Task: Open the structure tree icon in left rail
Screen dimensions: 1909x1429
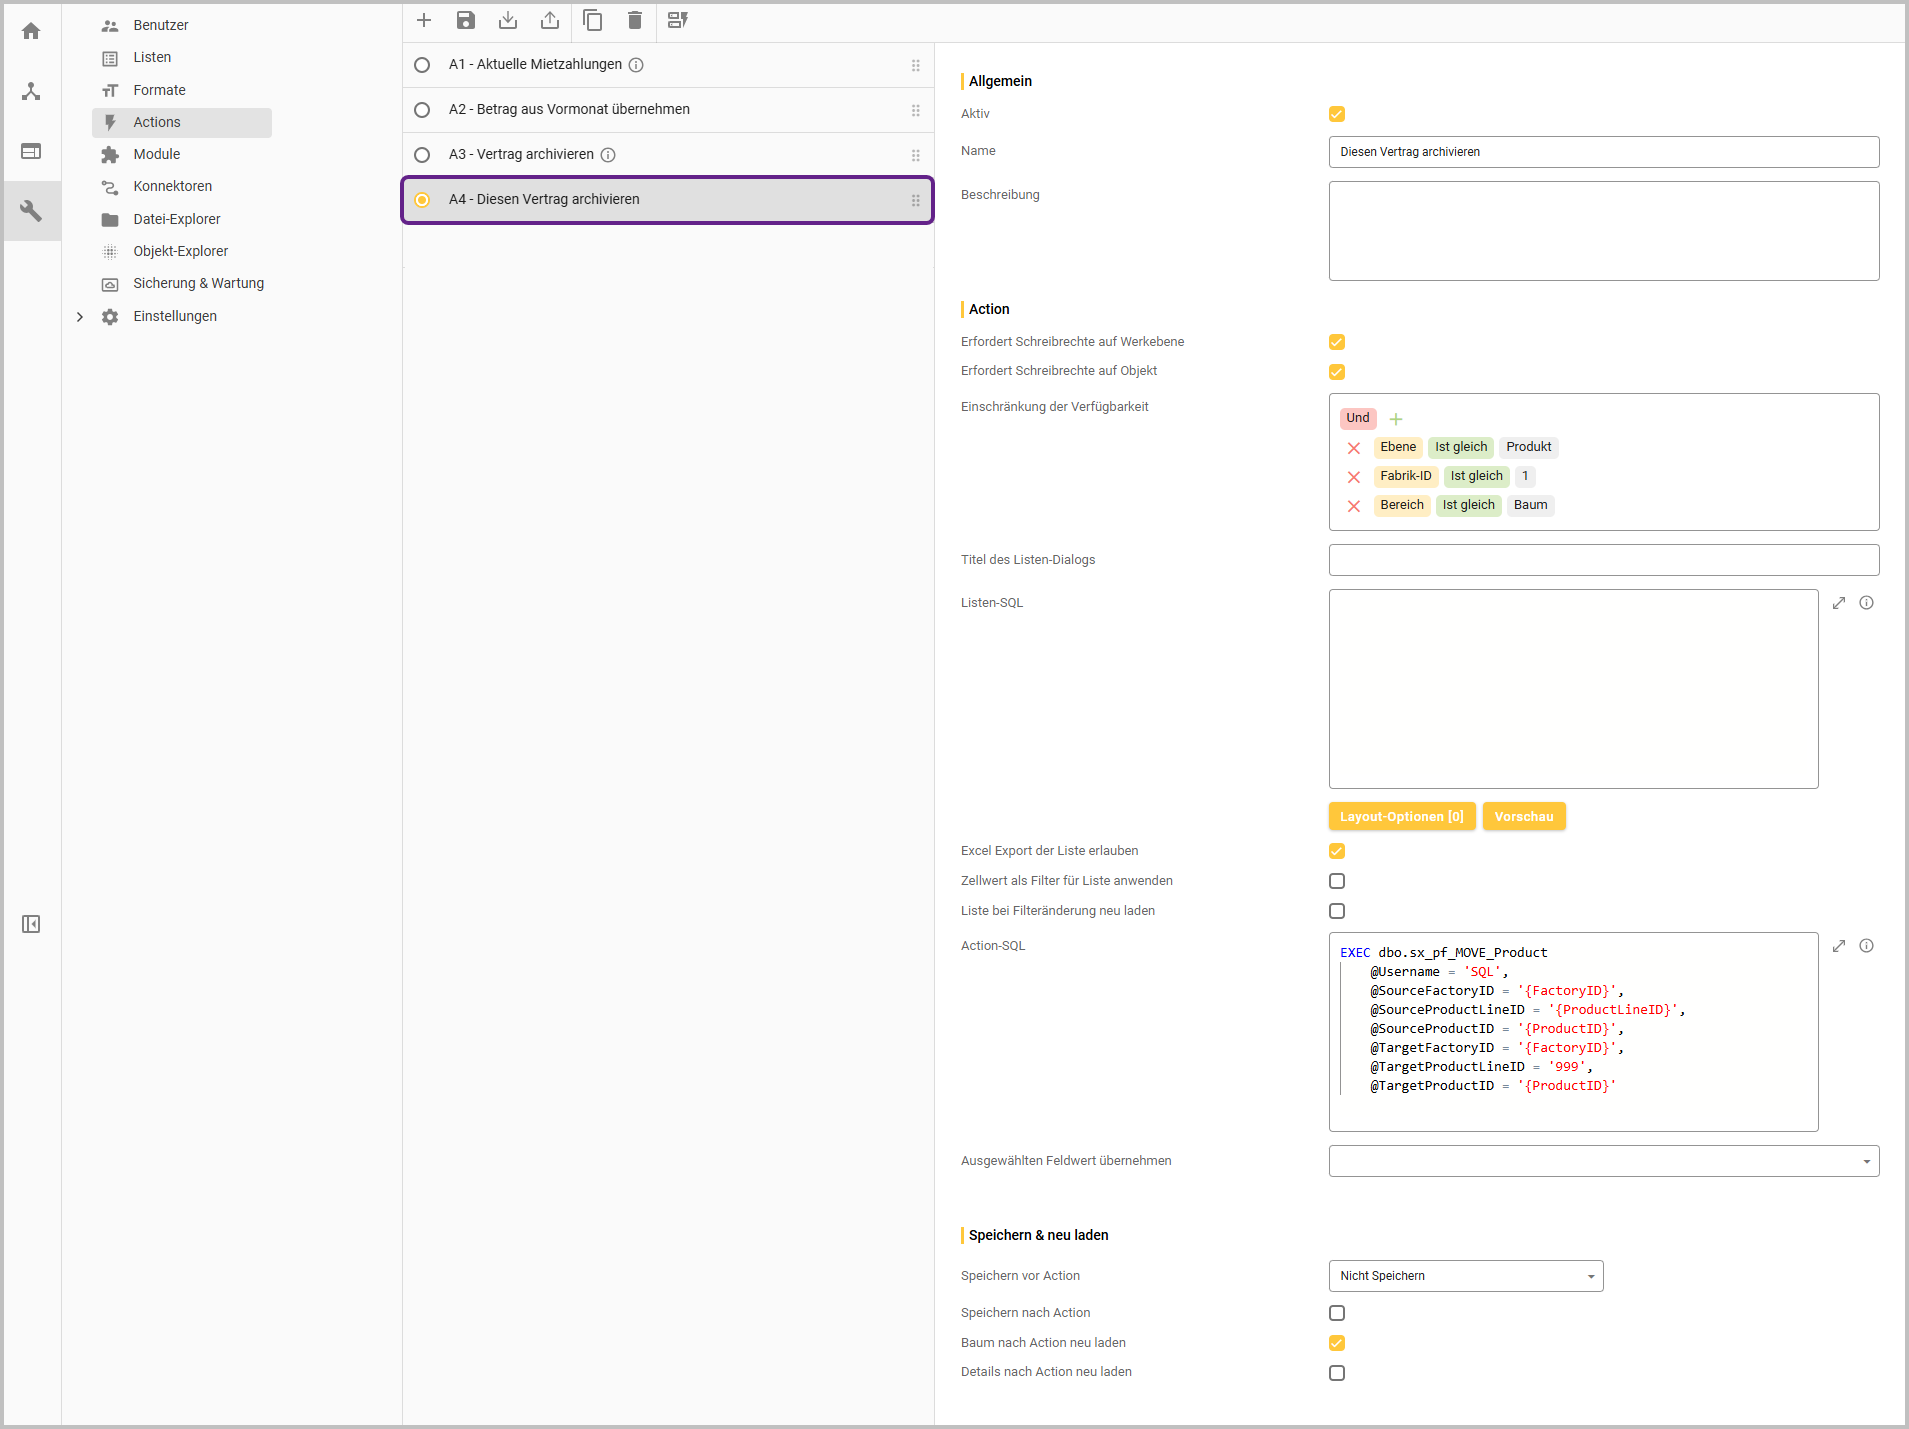Action: point(31,91)
